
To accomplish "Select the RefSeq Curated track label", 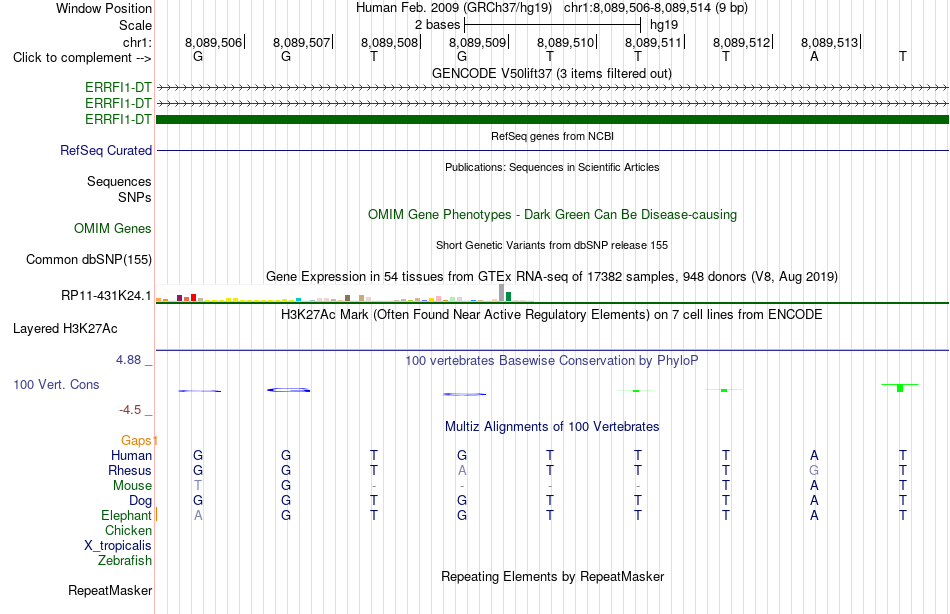I will tap(106, 150).
